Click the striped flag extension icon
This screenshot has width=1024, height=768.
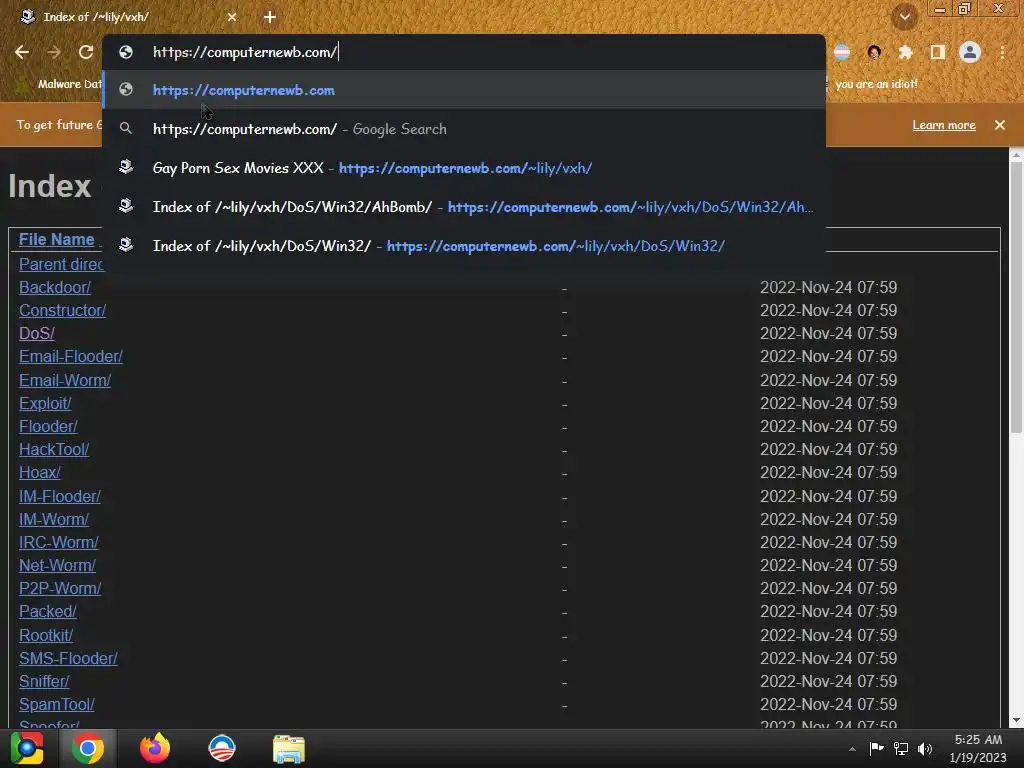click(842, 52)
